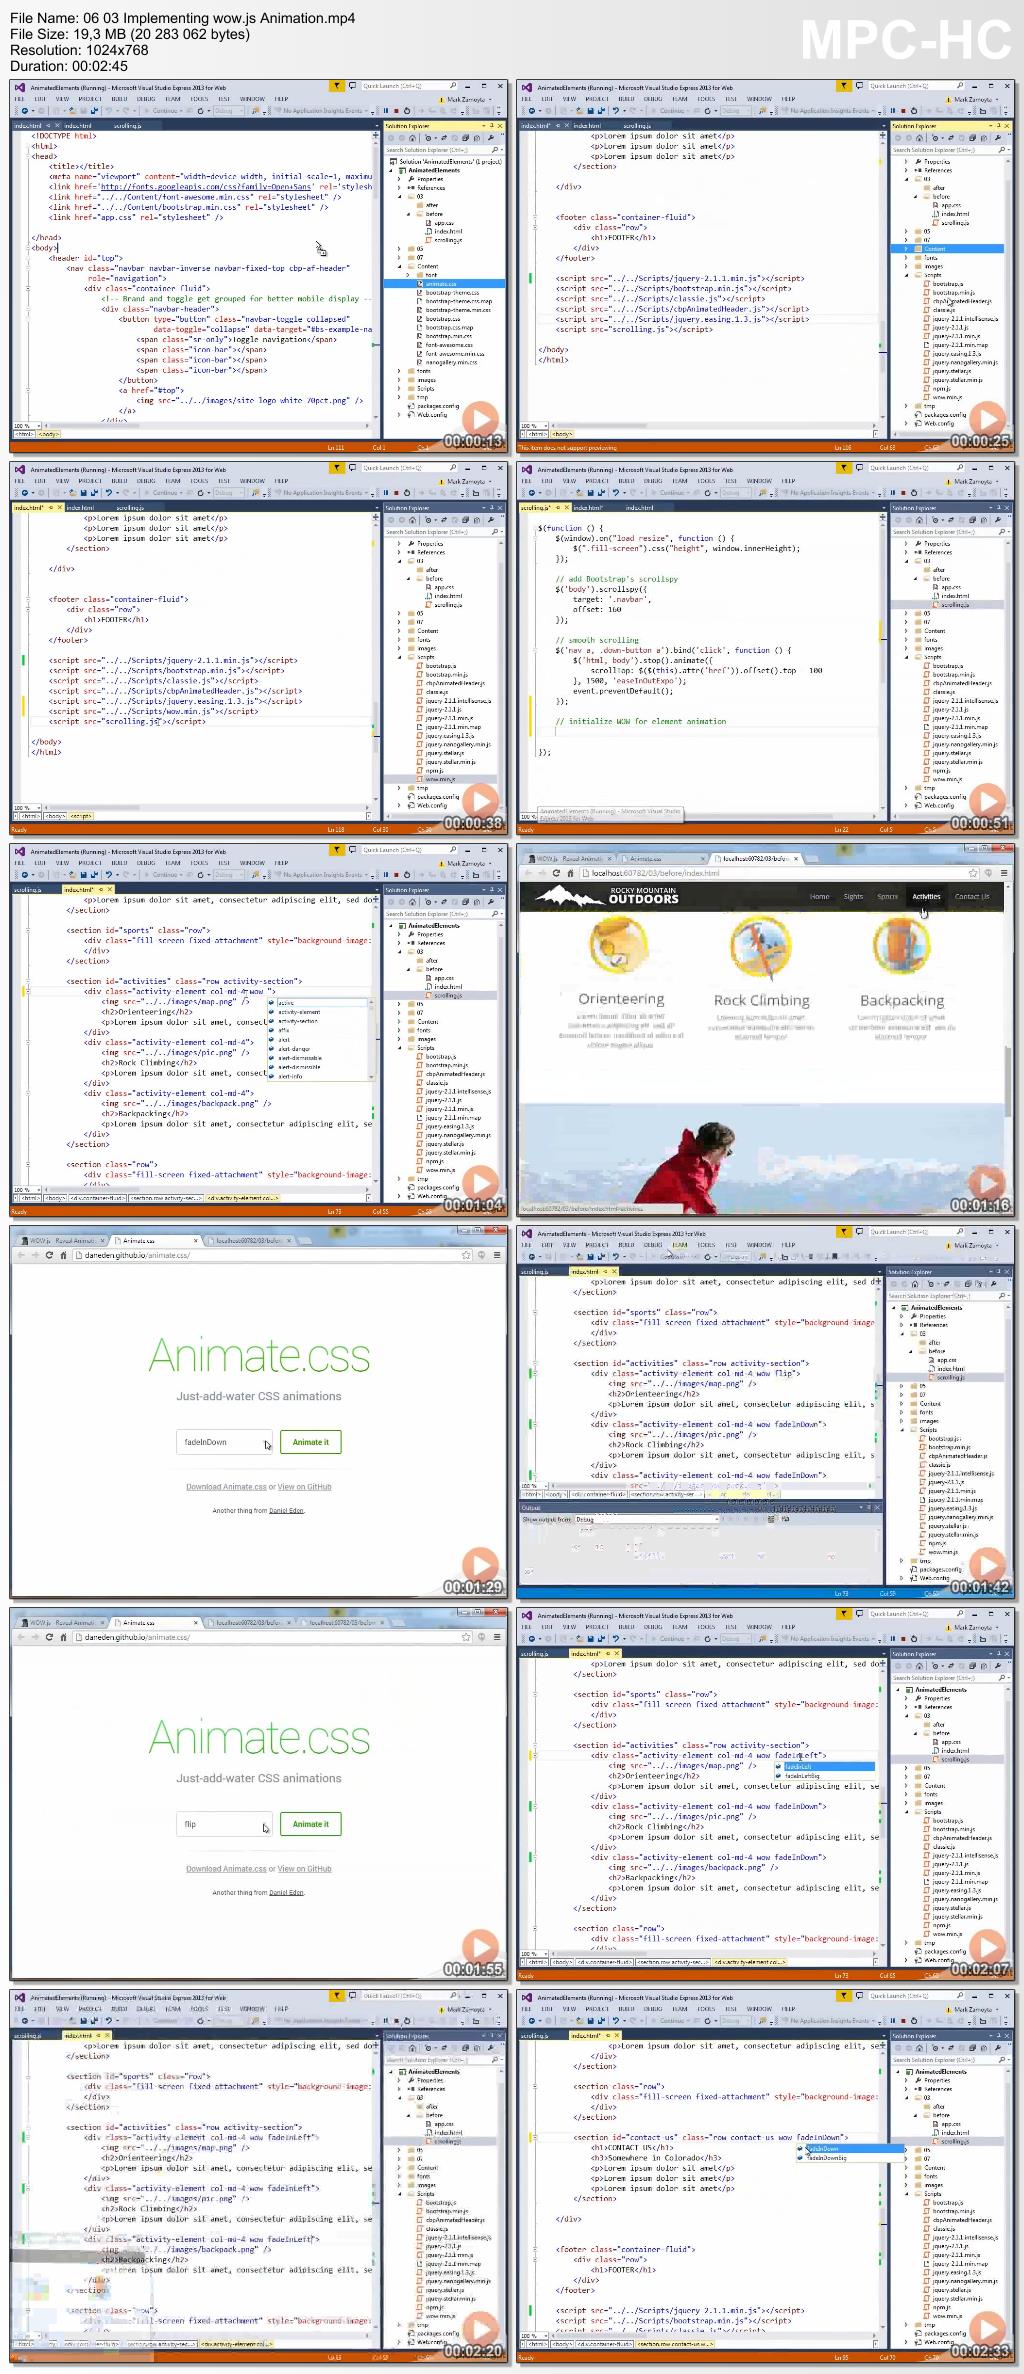Click the play icon on the 00:00:51 thumbnail

click(x=988, y=801)
